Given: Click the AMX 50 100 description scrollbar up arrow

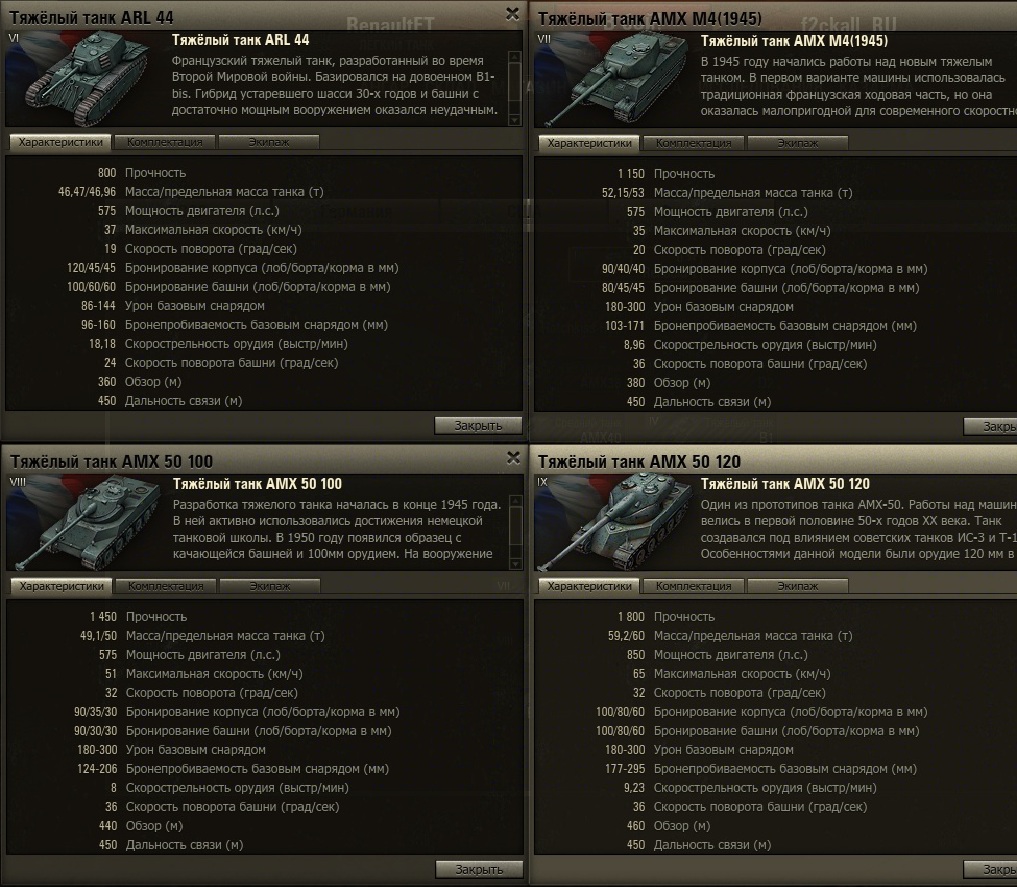Looking at the screenshot, I should click(516, 501).
